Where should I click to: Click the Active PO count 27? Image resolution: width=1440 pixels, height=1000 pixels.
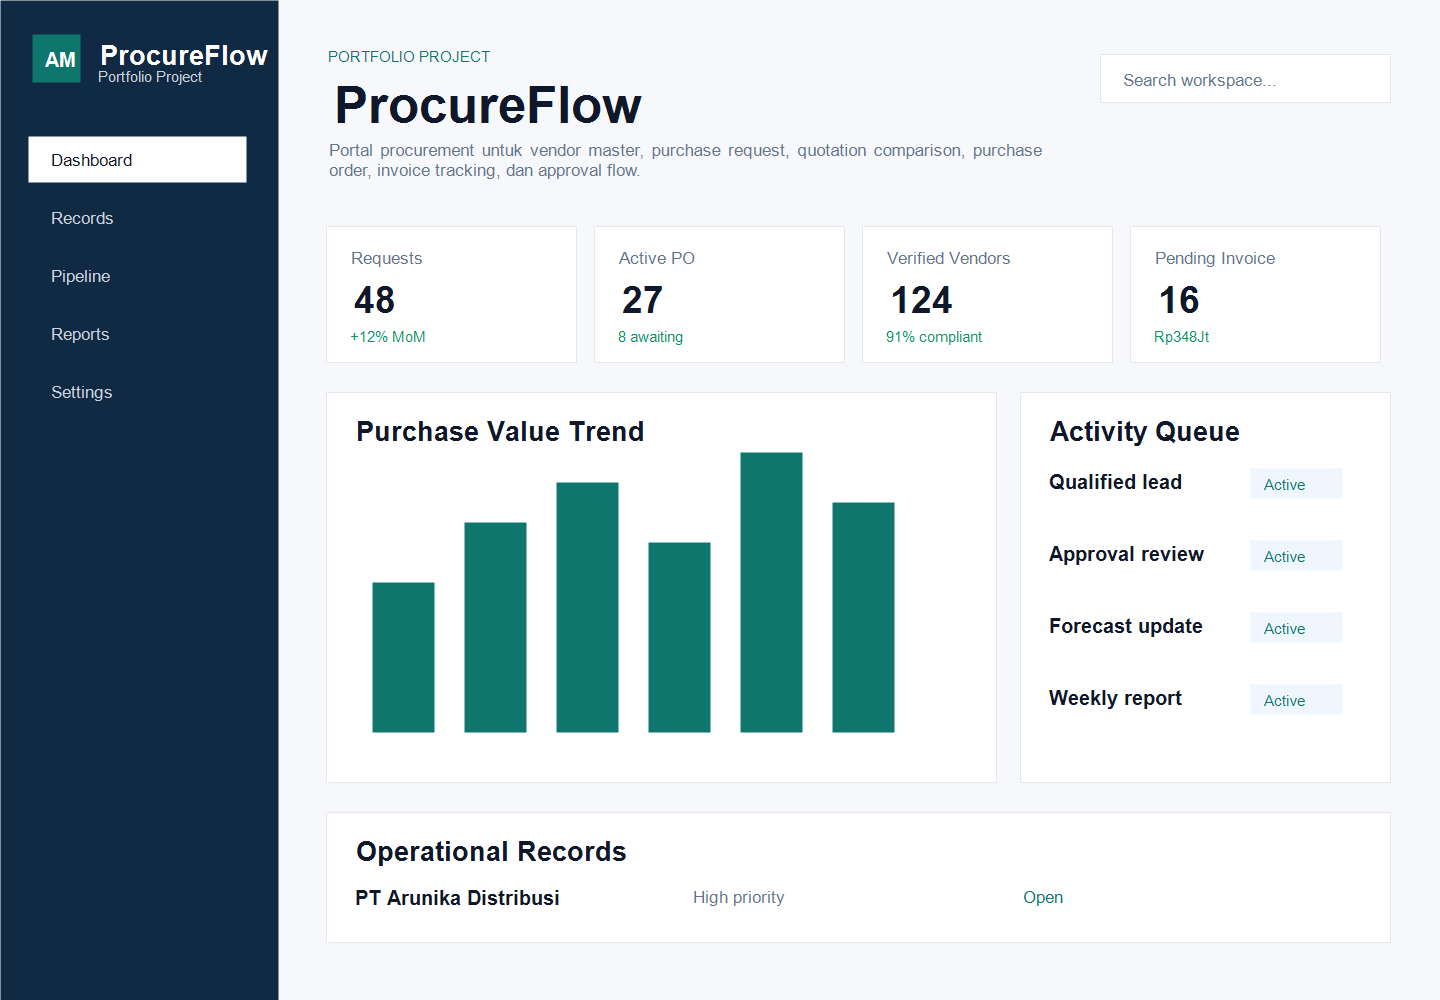pyautogui.click(x=642, y=300)
